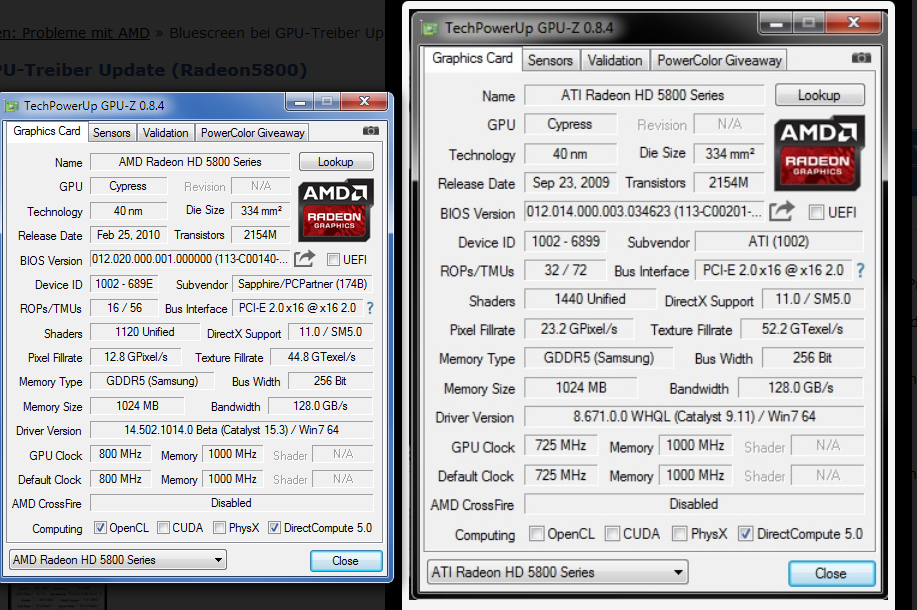
Task: Click Shaders value 1120 Unified
Action: [x=145, y=332]
